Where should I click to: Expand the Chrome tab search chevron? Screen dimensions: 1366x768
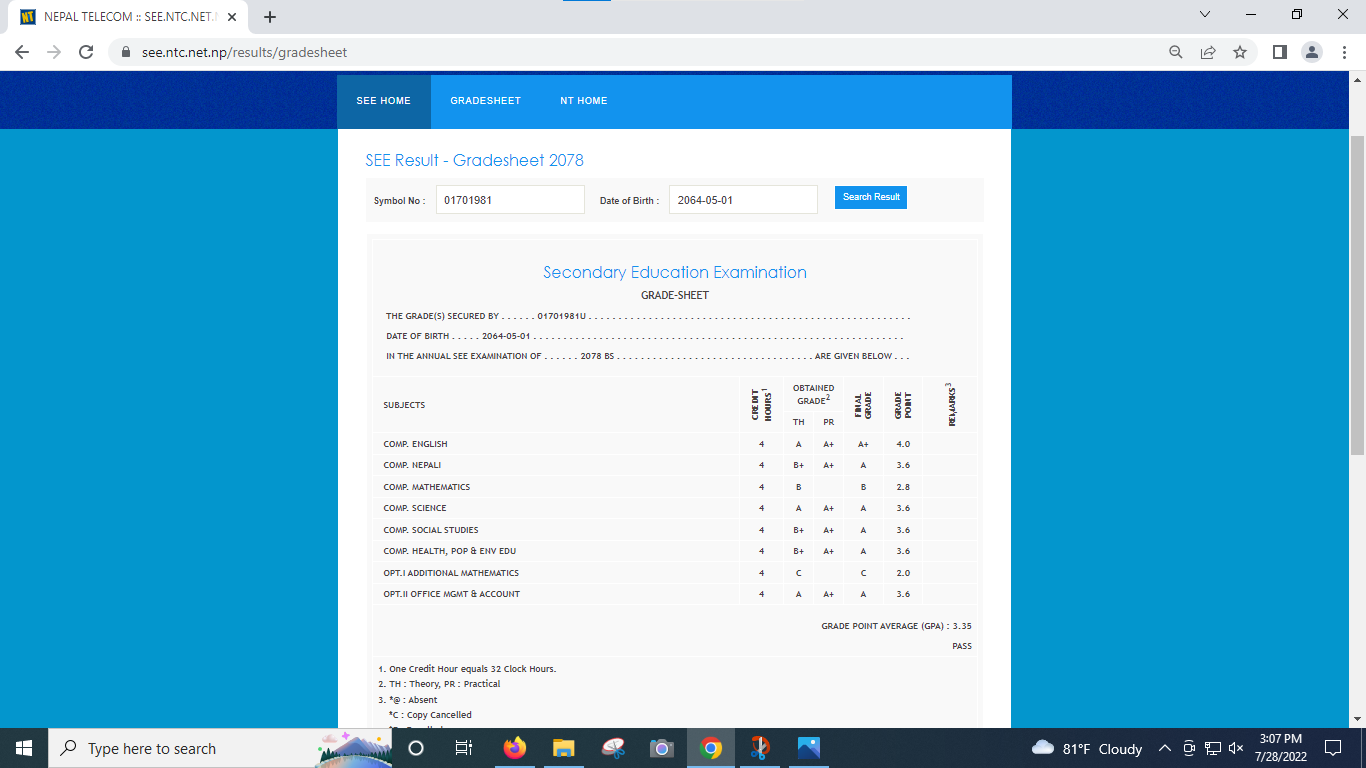[1204, 15]
